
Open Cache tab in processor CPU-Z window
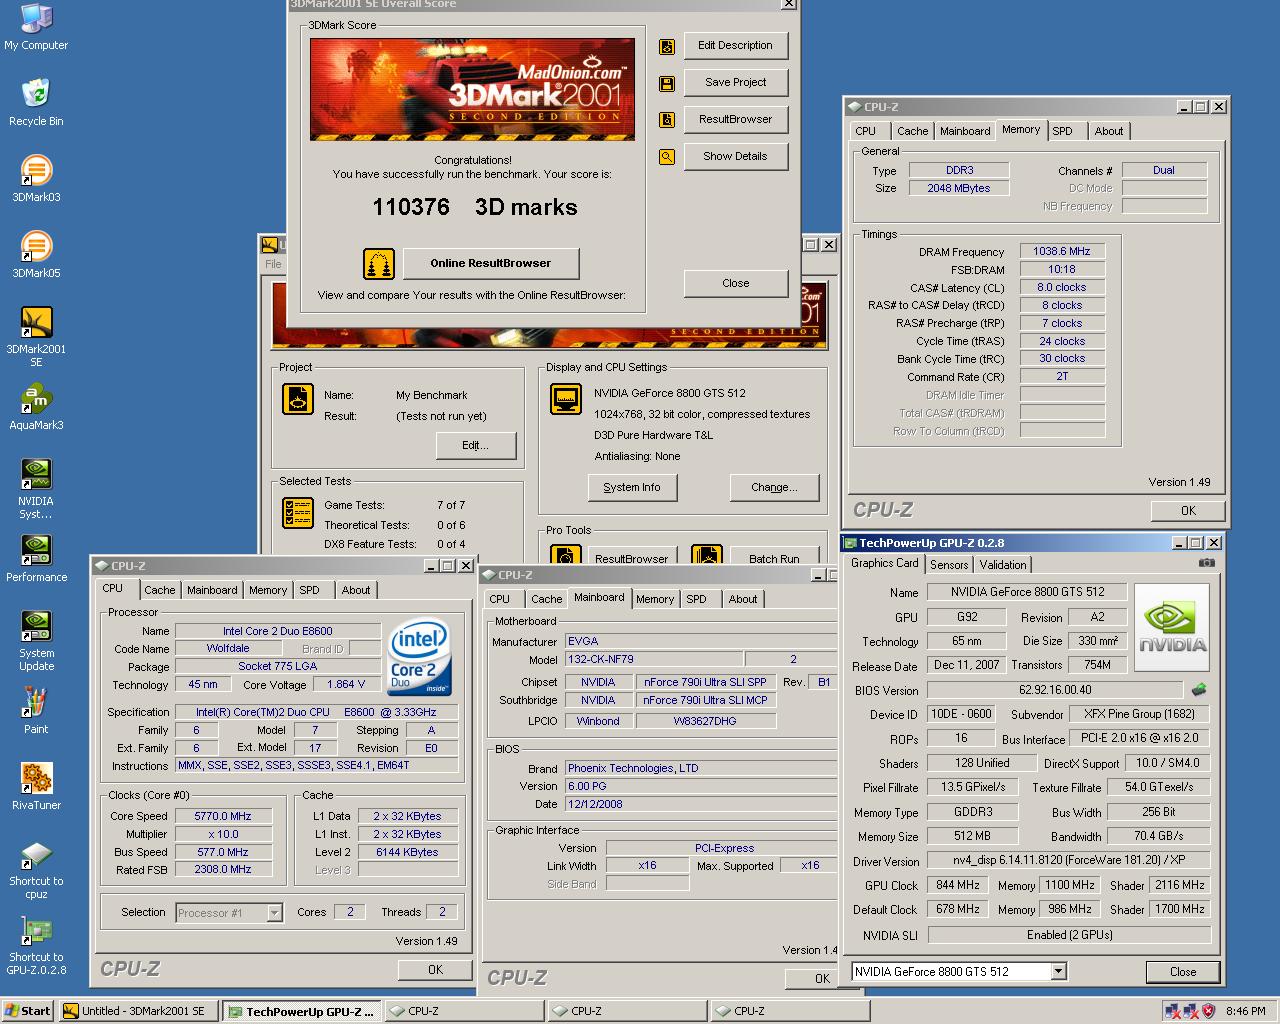click(159, 590)
